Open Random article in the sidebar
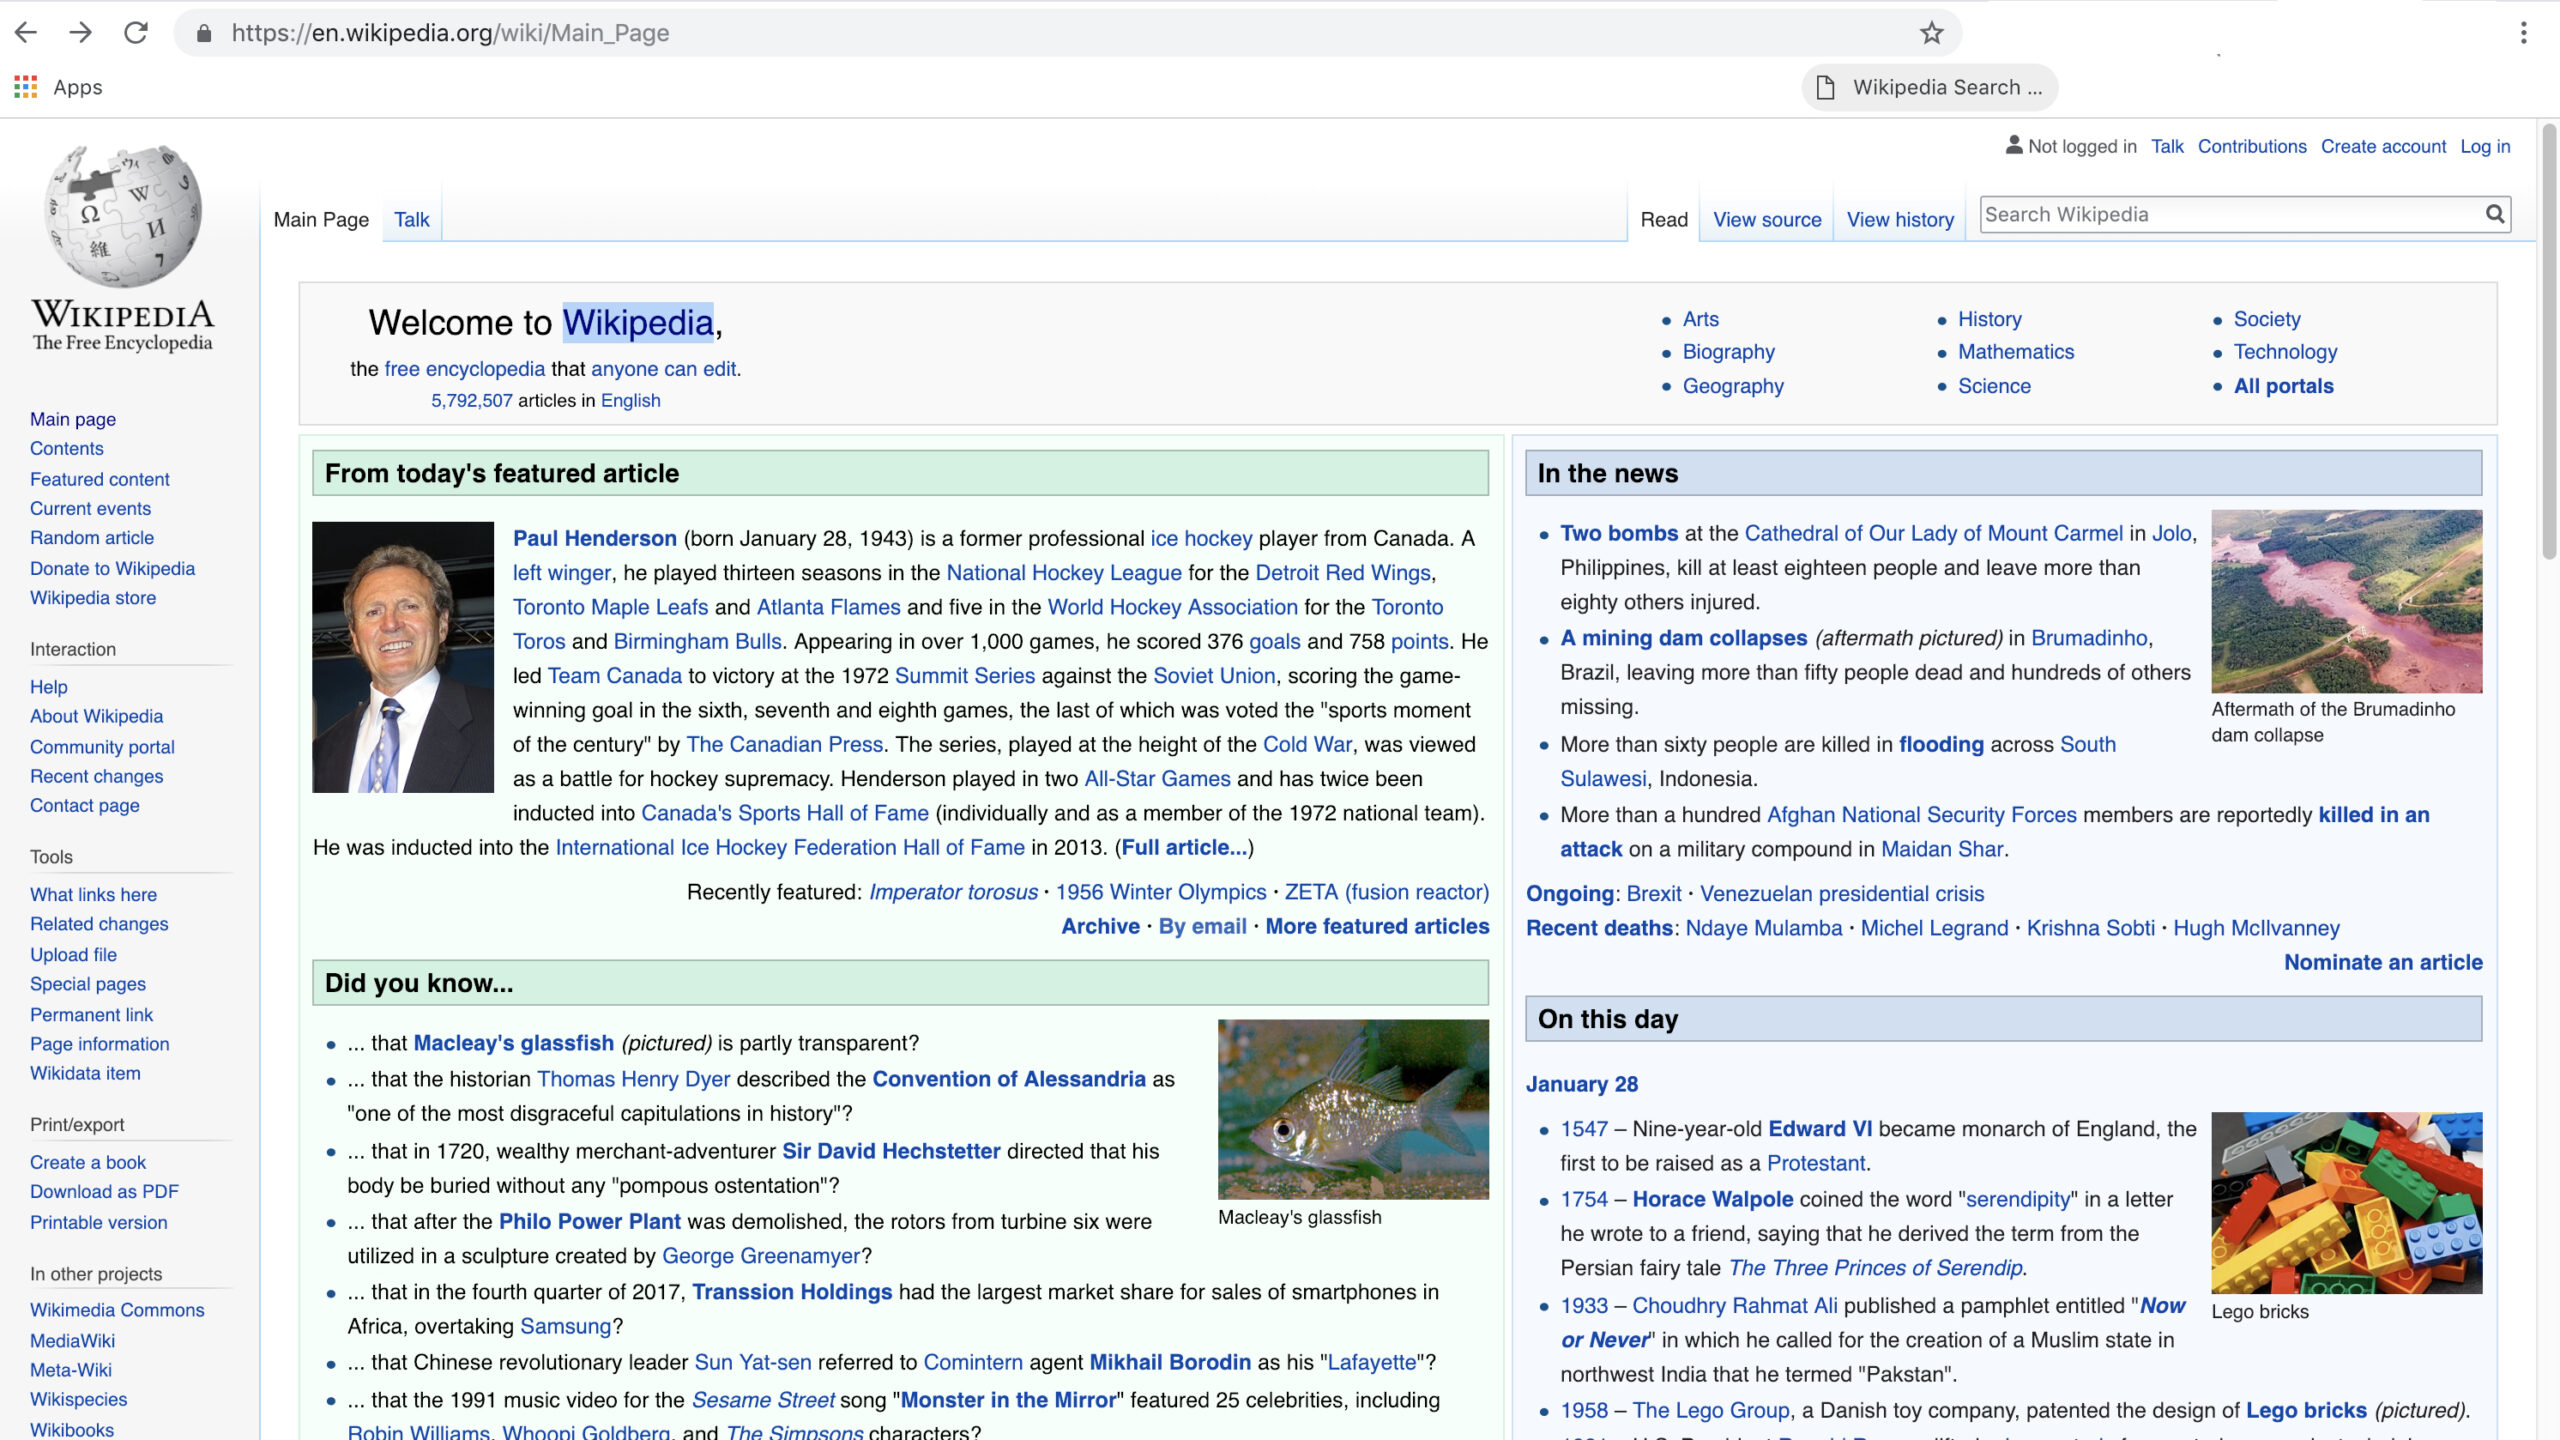Image resolution: width=2560 pixels, height=1440 pixels. 92,537
